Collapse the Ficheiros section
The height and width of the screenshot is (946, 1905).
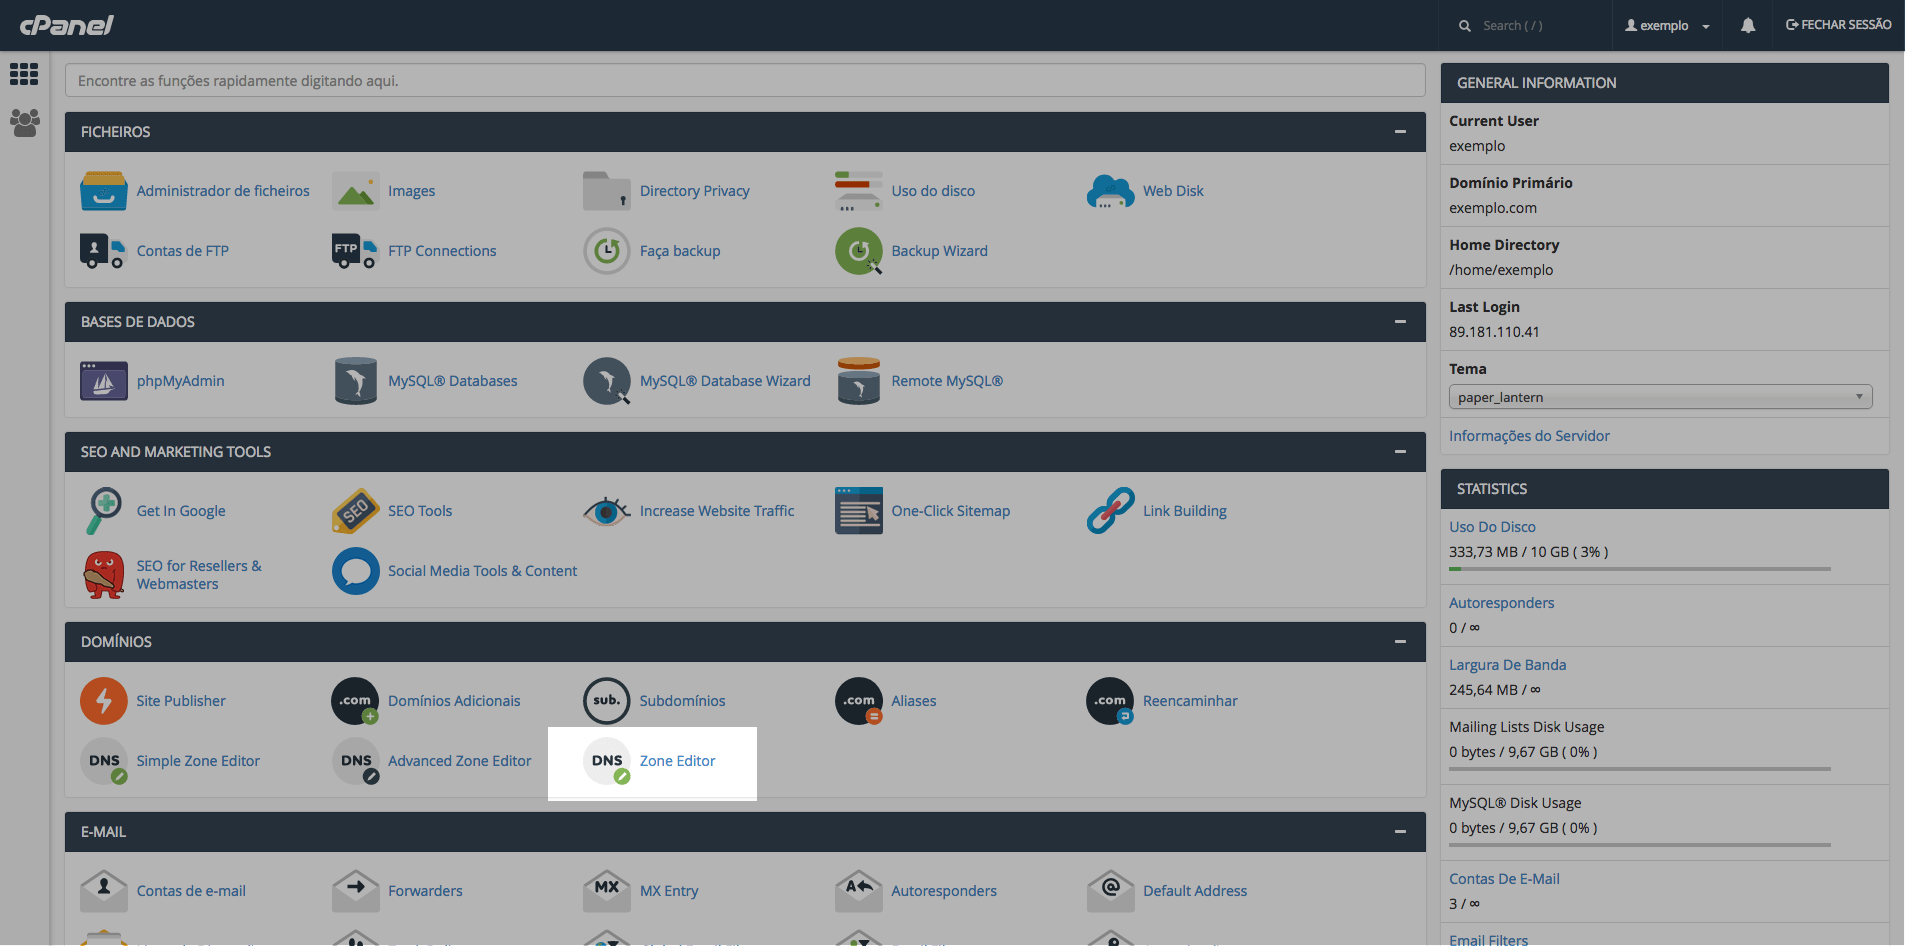click(x=1400, y=132)
